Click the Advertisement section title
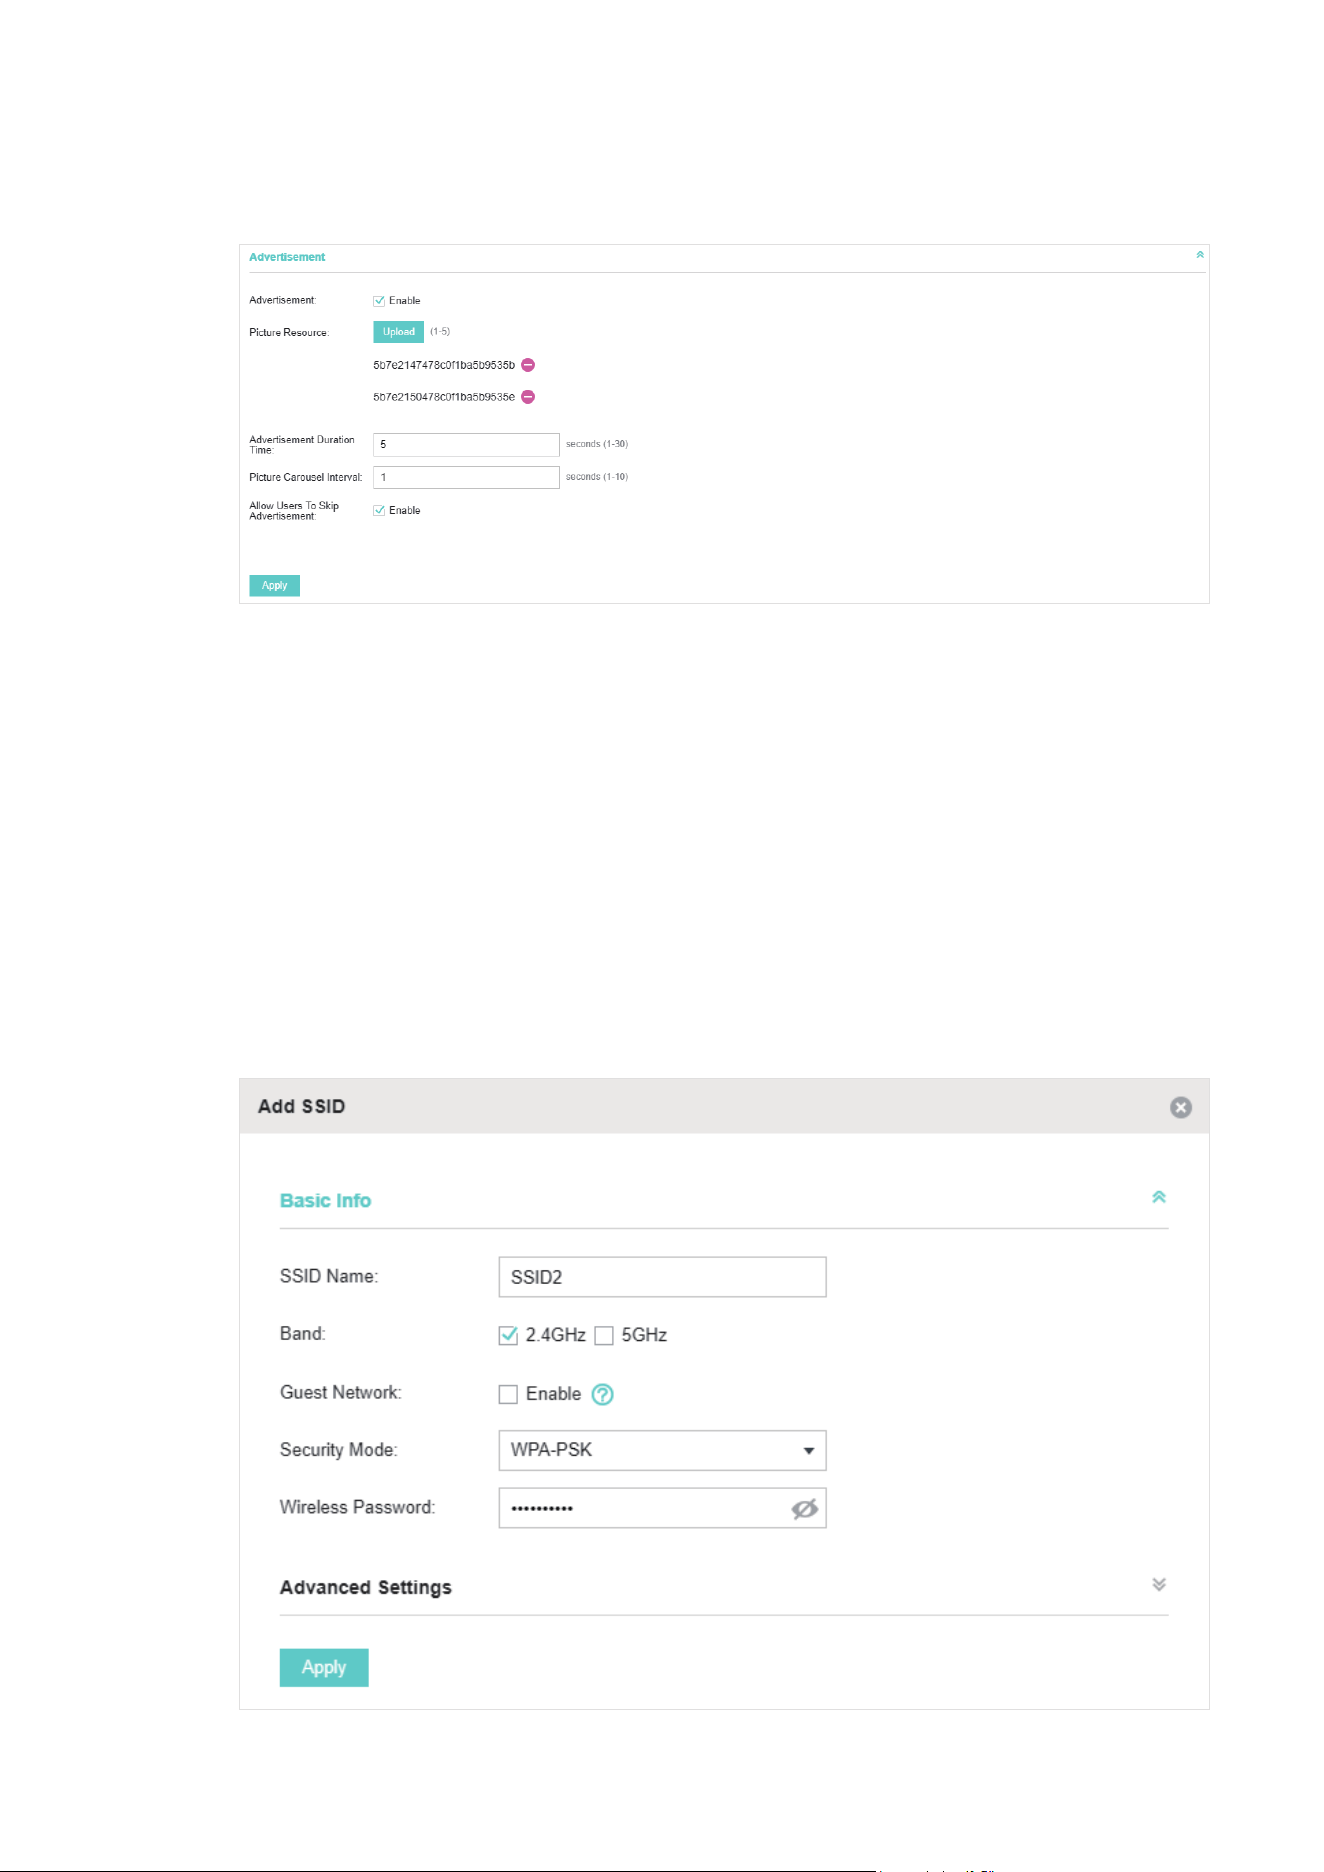The width and height of the screenshot is (1324, 1872). (287, 257)
